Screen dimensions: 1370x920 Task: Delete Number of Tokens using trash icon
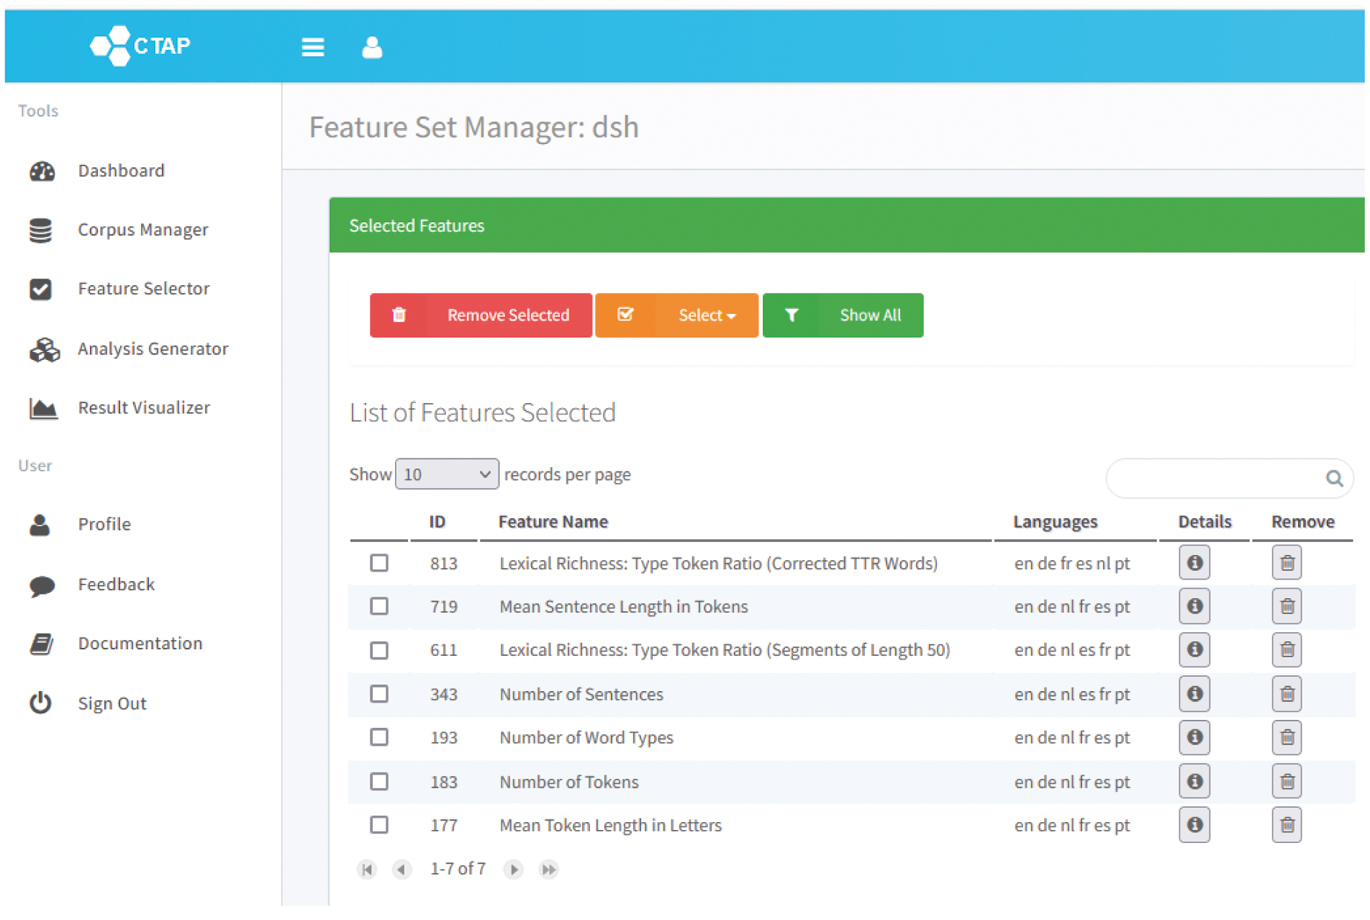click(1287, 782)
